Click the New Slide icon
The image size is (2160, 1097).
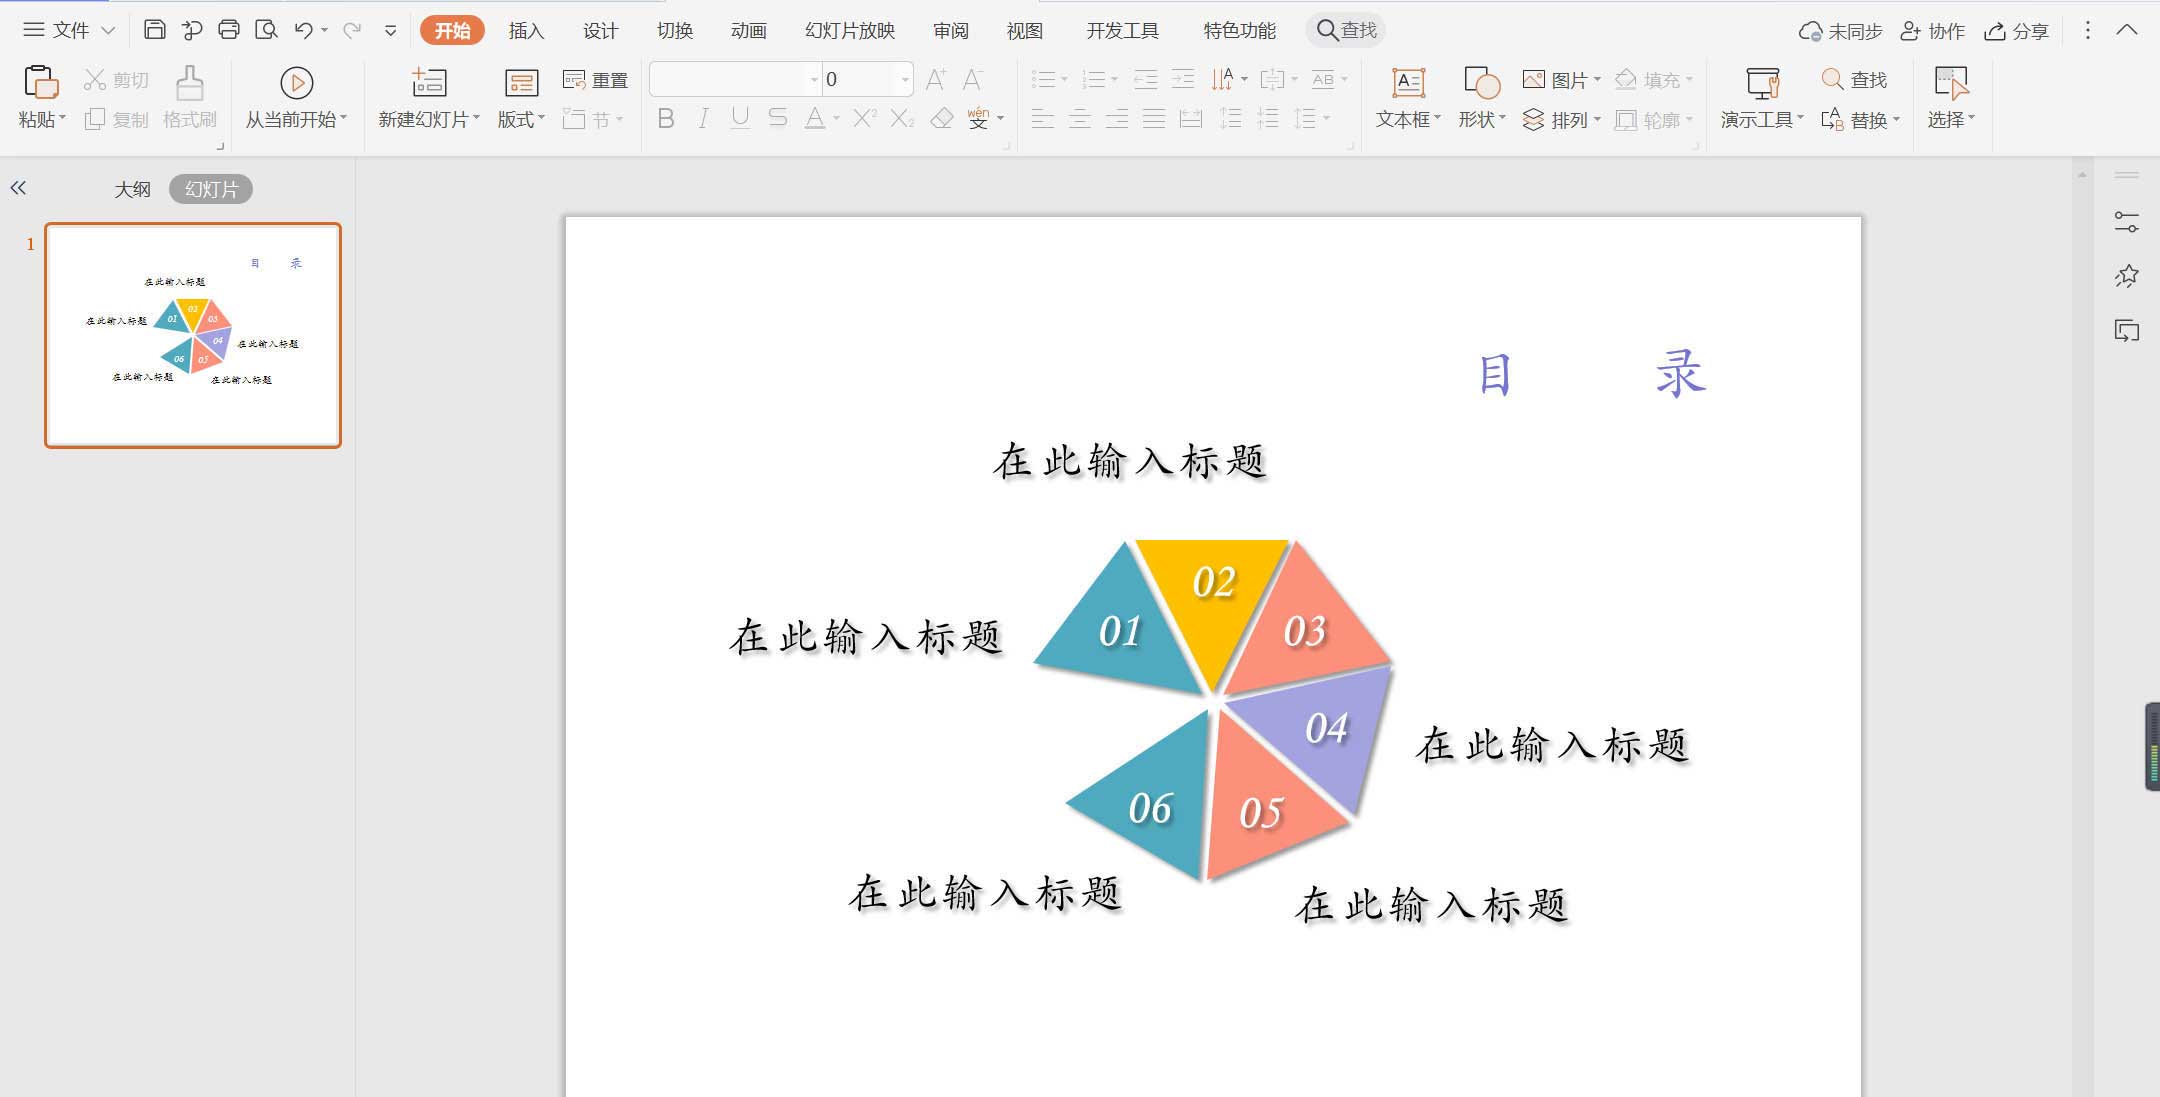click(428, 83)
